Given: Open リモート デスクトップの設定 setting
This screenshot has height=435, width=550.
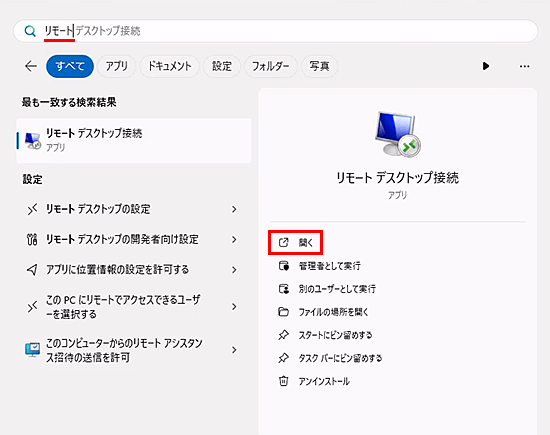Looking at the screenshot, I should [134, 209].
